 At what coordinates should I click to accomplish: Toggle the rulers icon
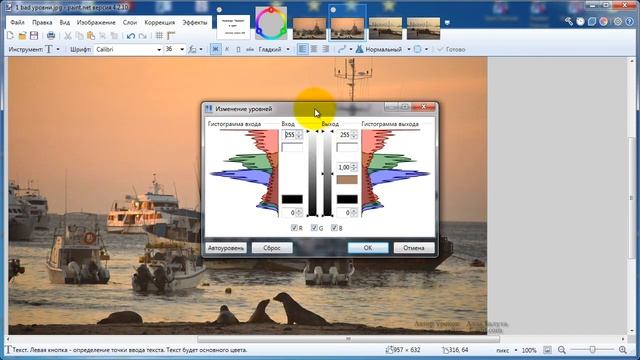point(171,36)
